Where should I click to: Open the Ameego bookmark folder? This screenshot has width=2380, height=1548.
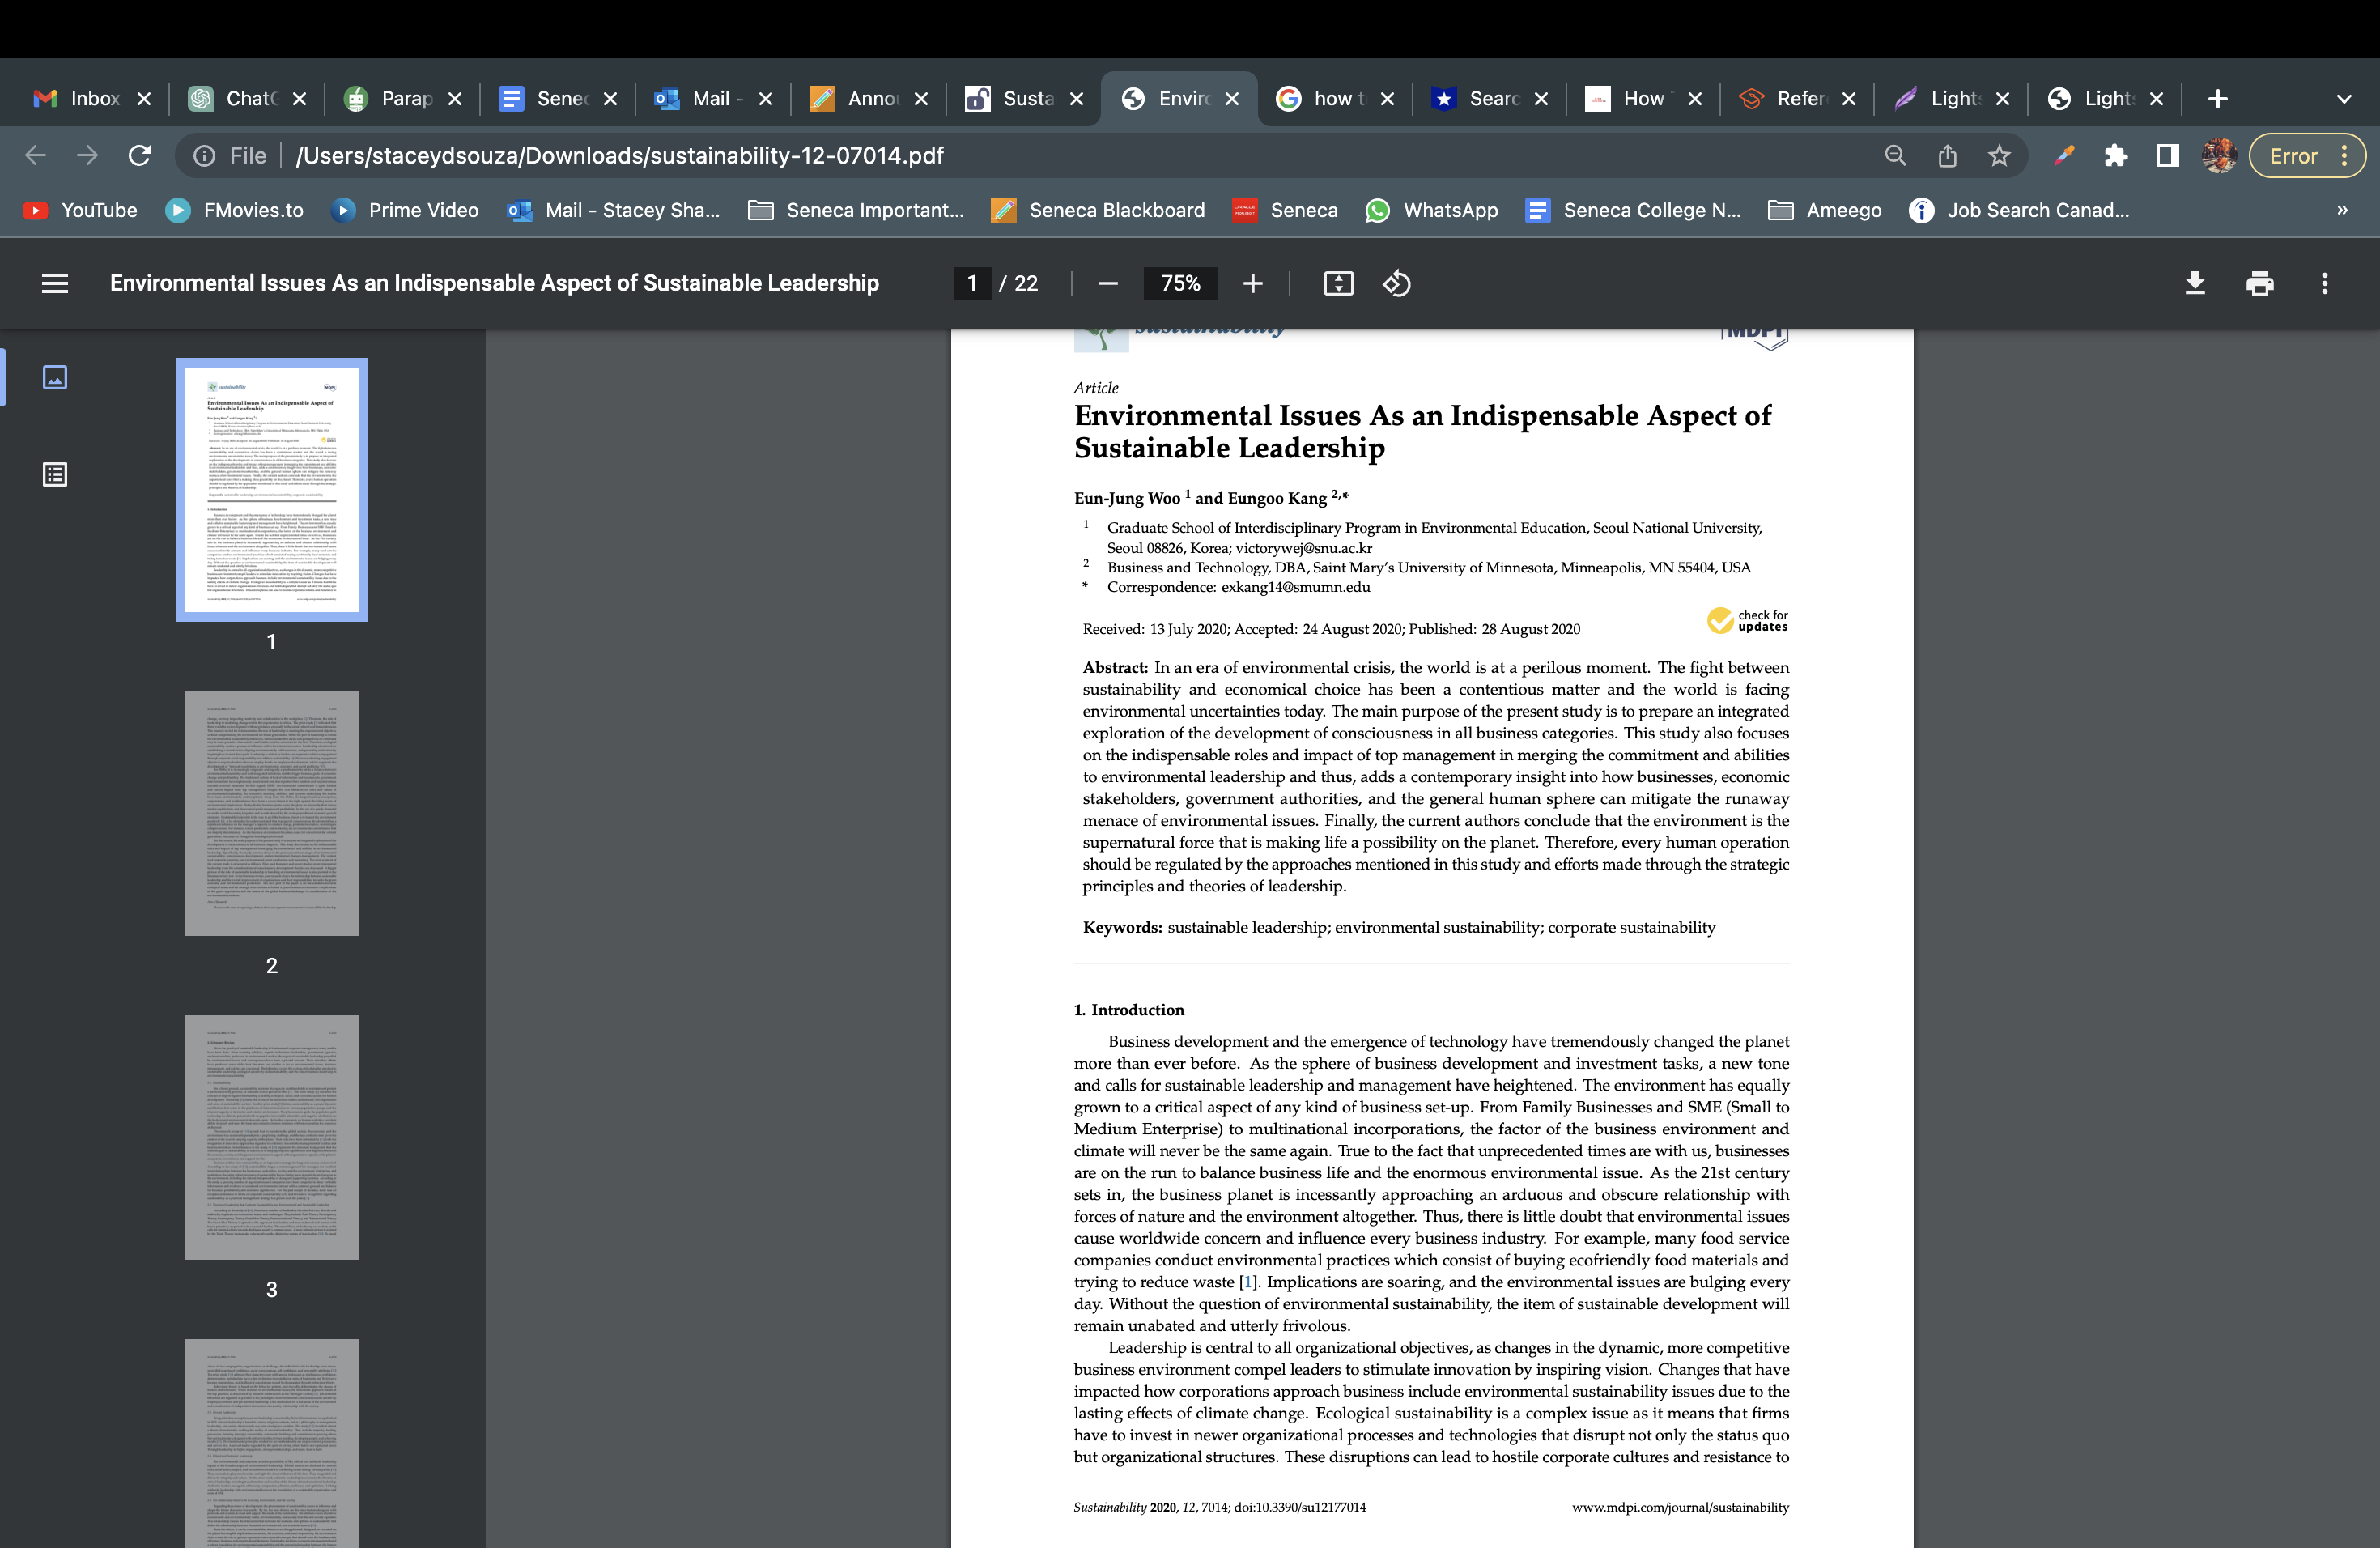pyautogui.click(x=1825, y=210)
